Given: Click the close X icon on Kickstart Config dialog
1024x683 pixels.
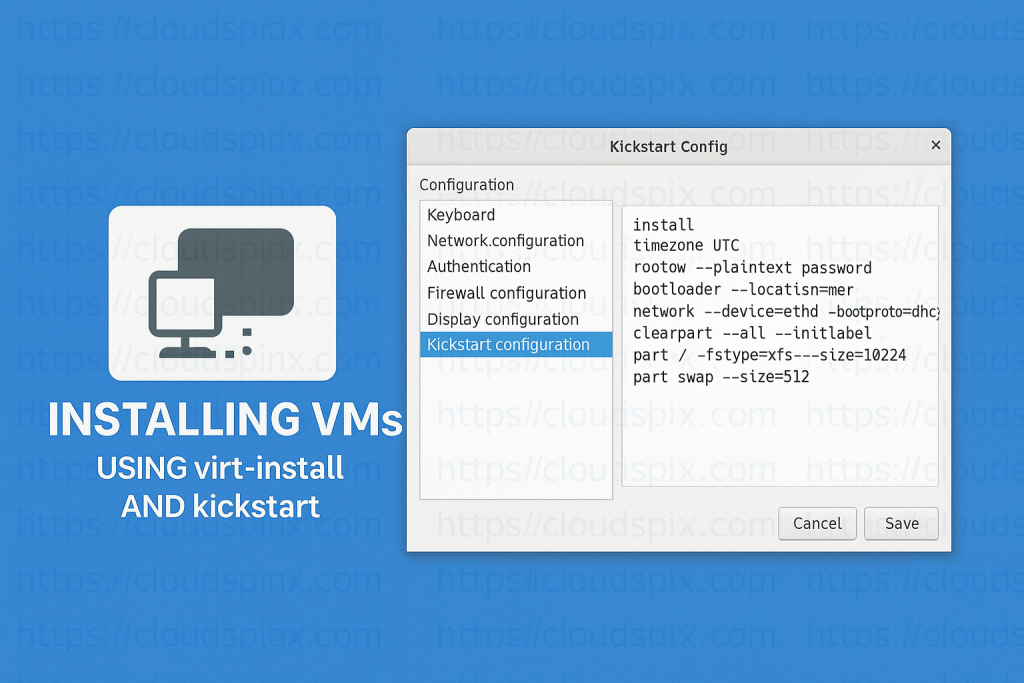Looking at the screenshot, I should pos(936,144).
